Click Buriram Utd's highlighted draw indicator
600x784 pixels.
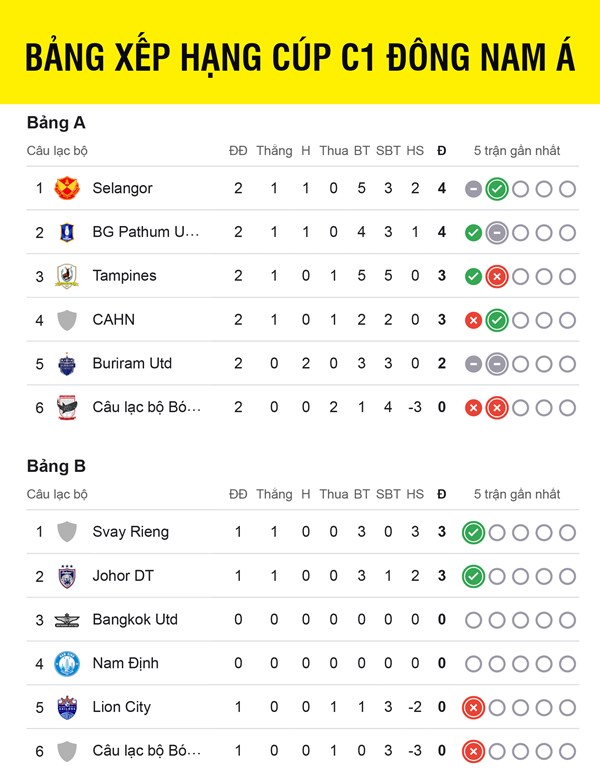coord(496,365)
